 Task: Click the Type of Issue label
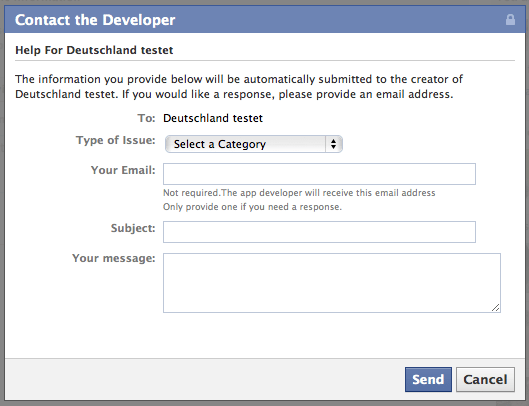(x=115, y=140)
